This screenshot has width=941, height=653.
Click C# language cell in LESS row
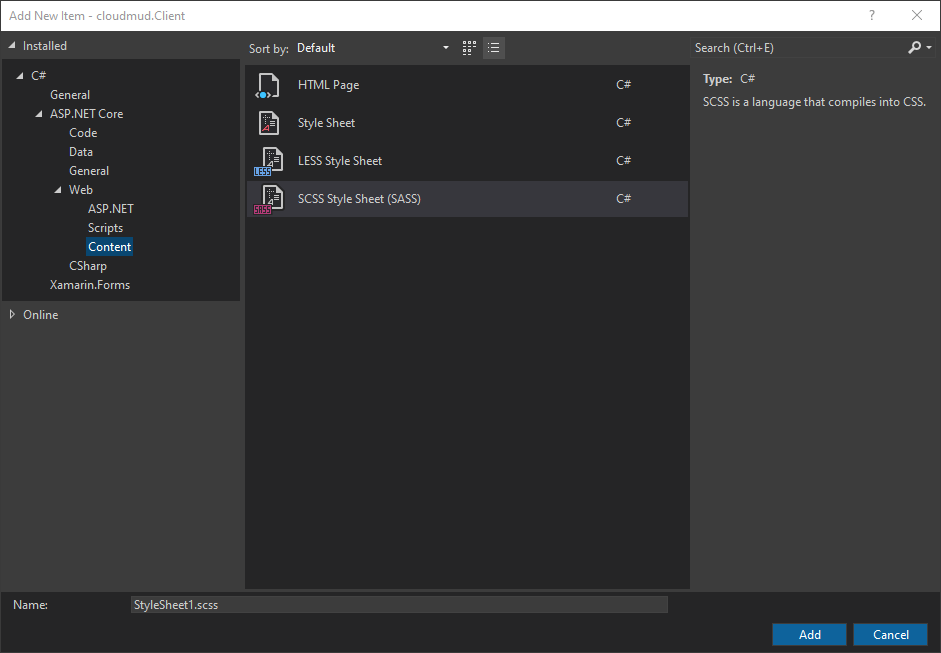click(x=623, y=161)
